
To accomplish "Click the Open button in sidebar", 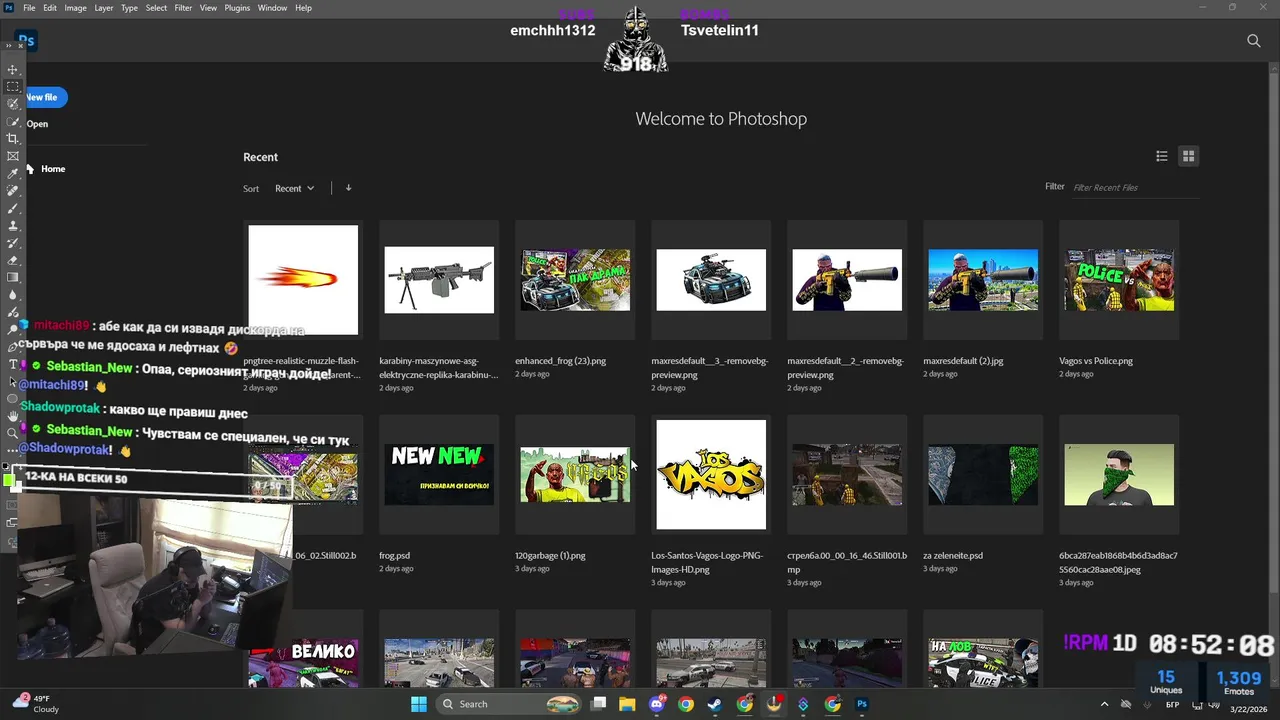I will [37, 124].
